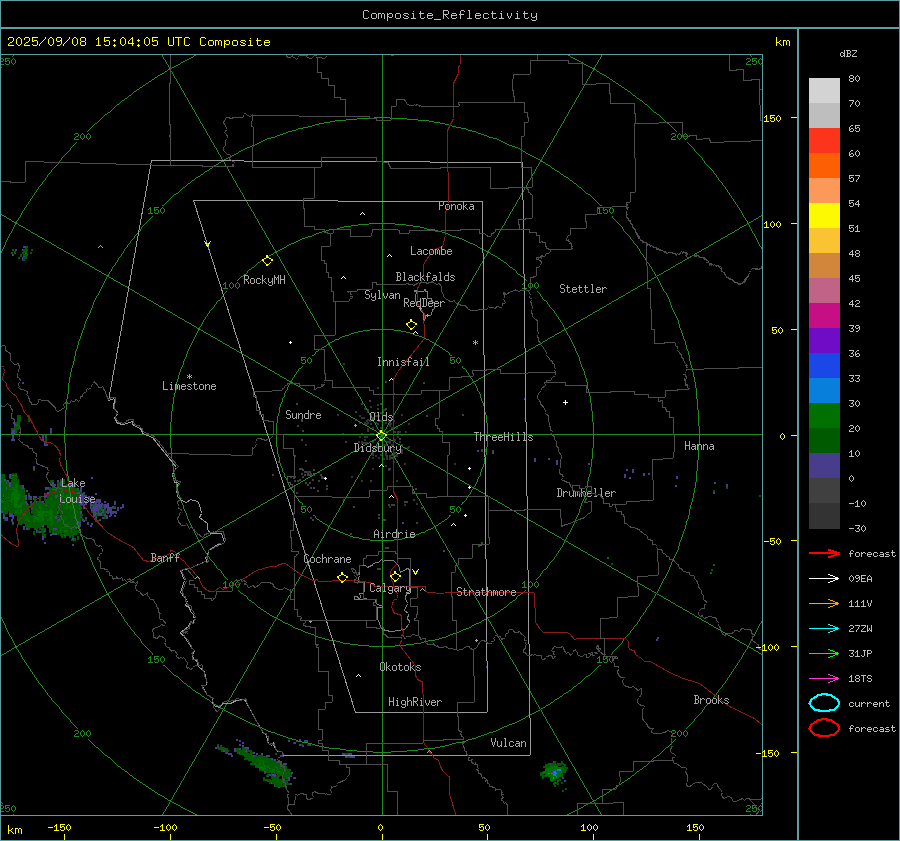The image size is (900, 841).
Task: Click the Innisfail label
Action: [x=403, y=362]
